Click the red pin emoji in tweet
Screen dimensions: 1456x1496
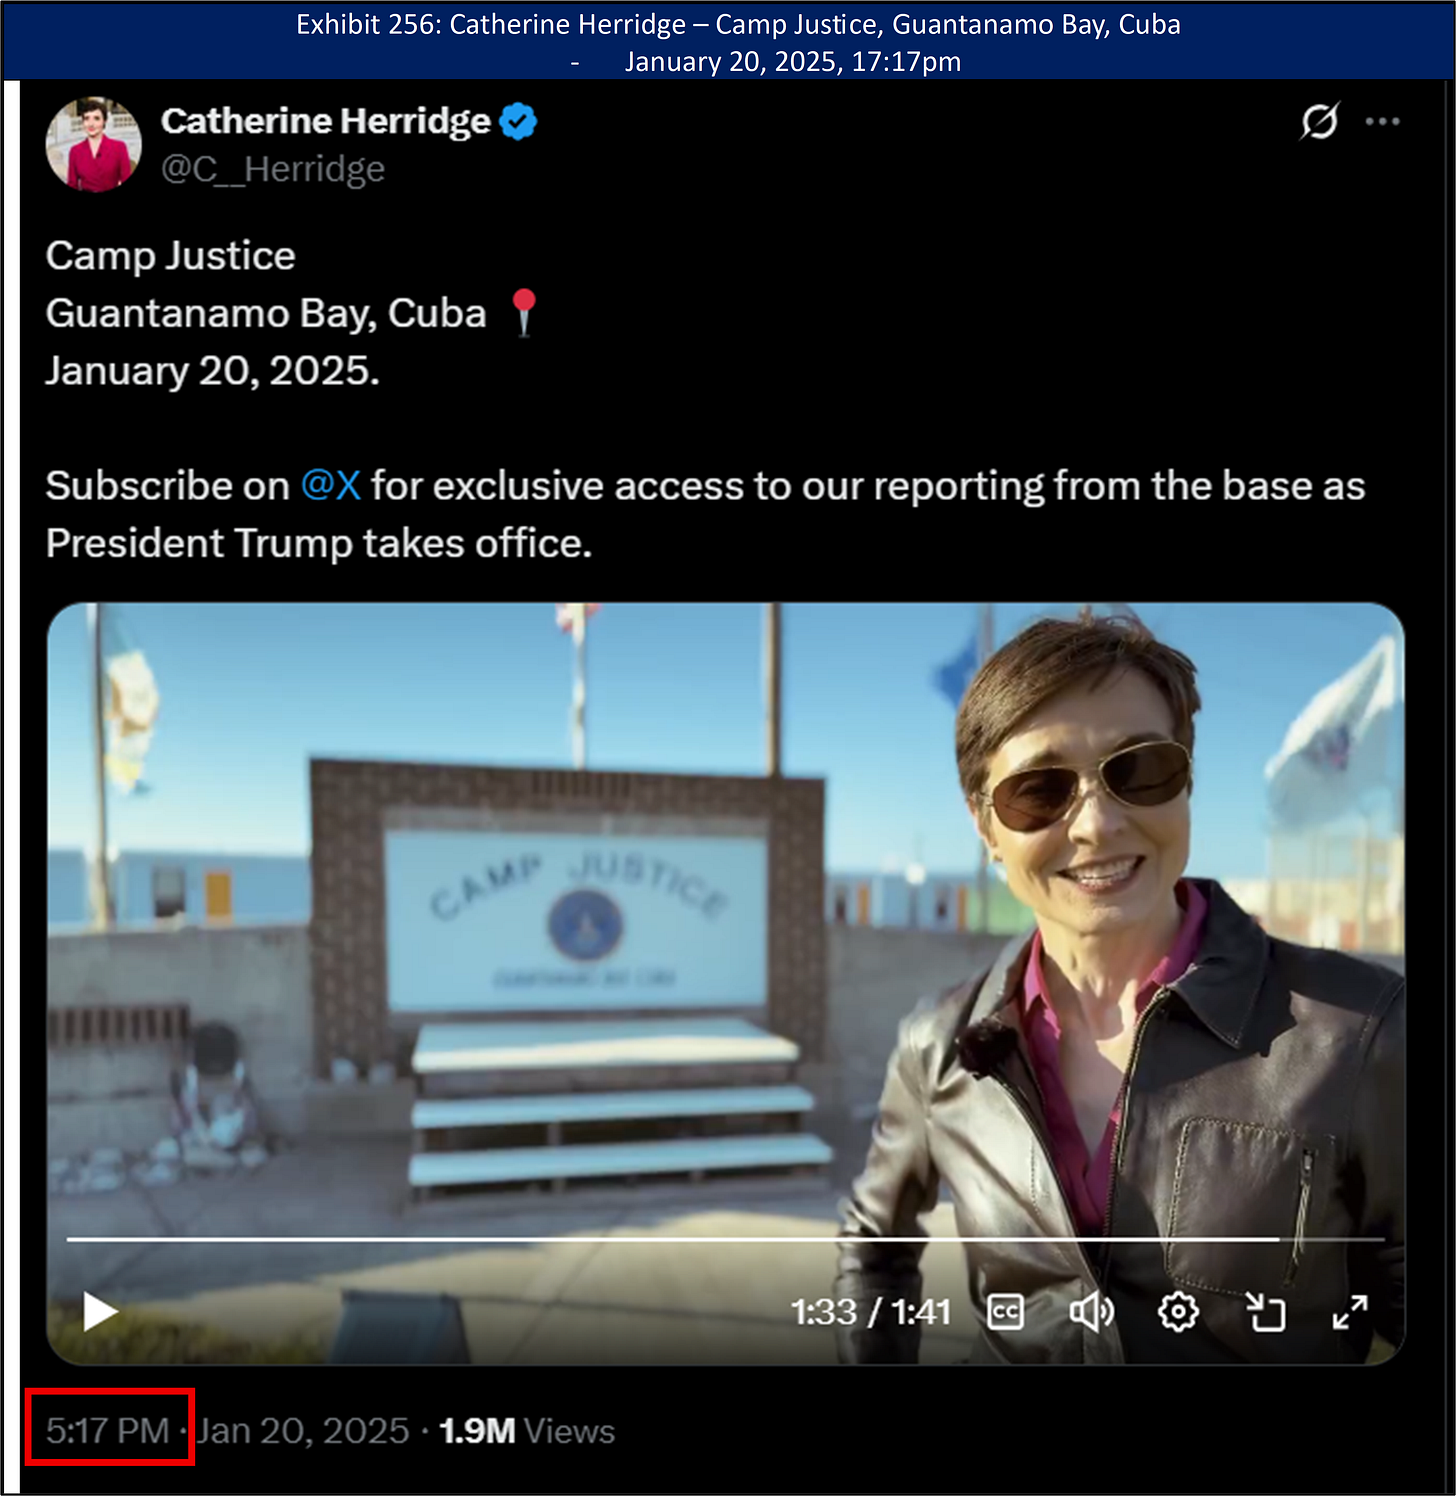524,313
